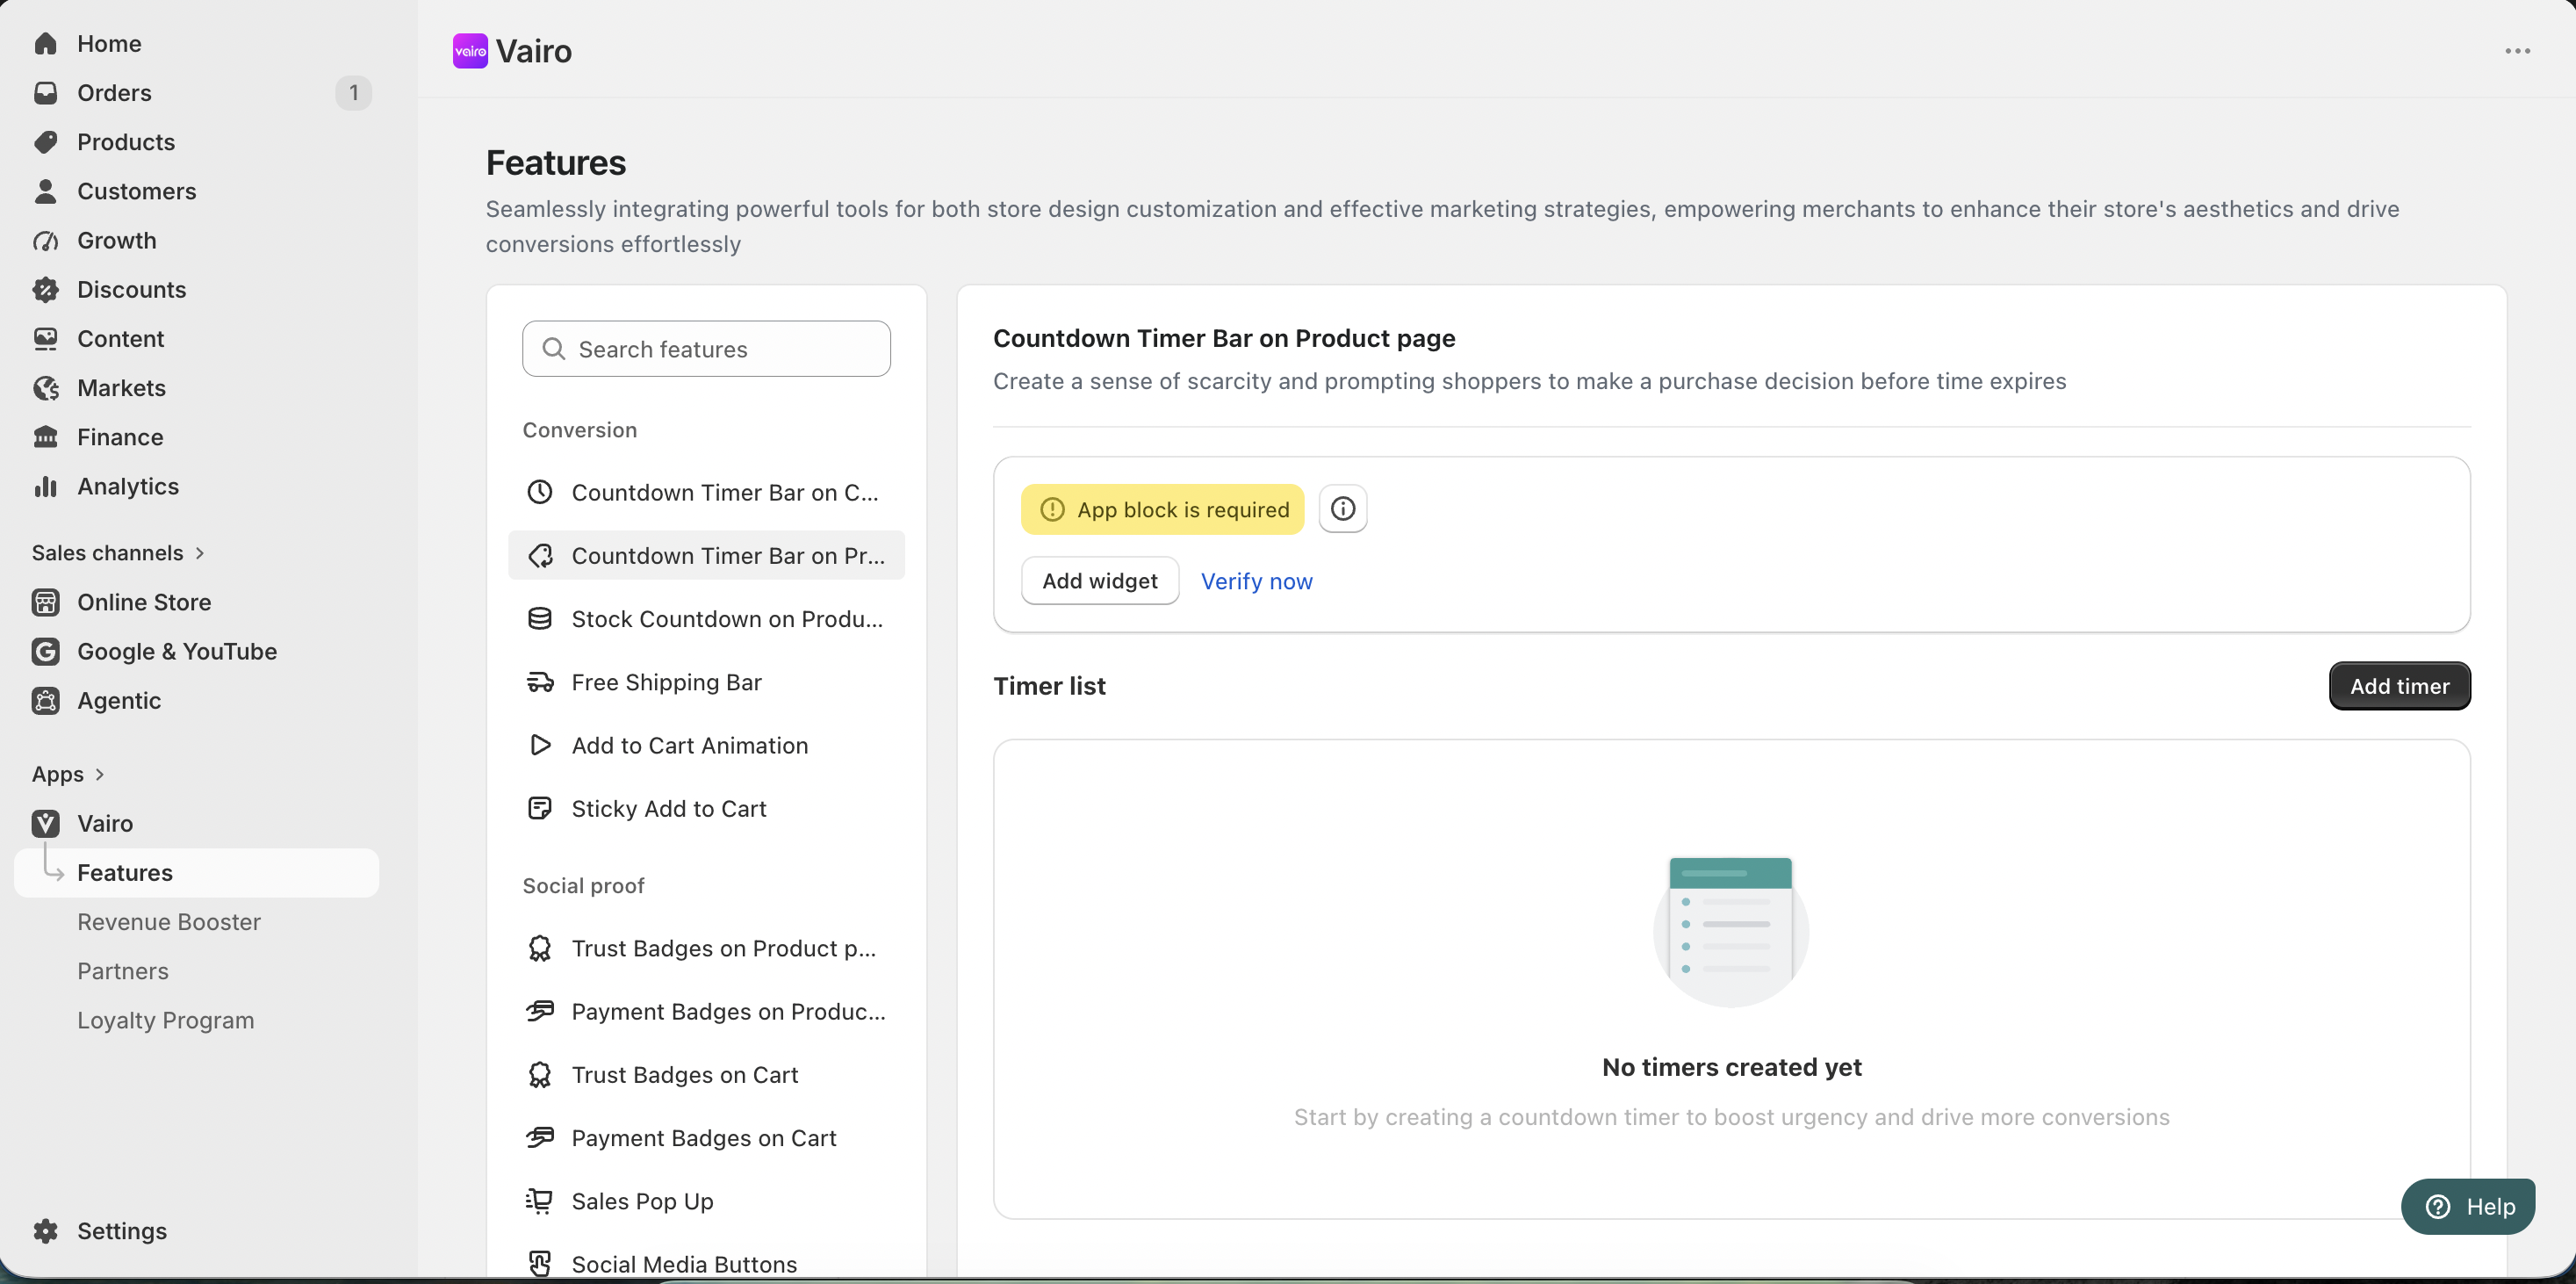This screenshot has width=2576, height=1284.
Task: Click the Search features input field
Action: [706, 349]
